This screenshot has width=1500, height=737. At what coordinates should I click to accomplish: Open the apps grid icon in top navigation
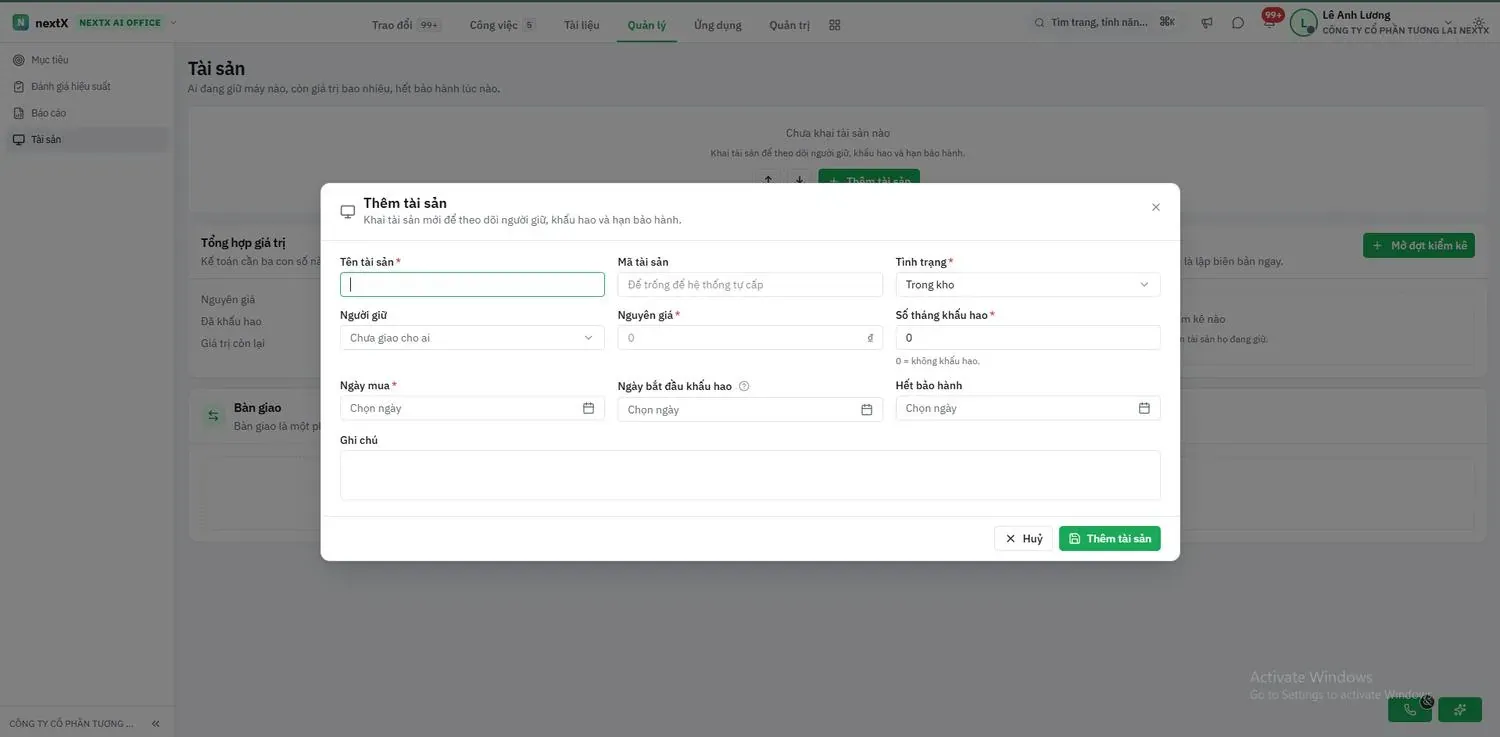[835, 25]
